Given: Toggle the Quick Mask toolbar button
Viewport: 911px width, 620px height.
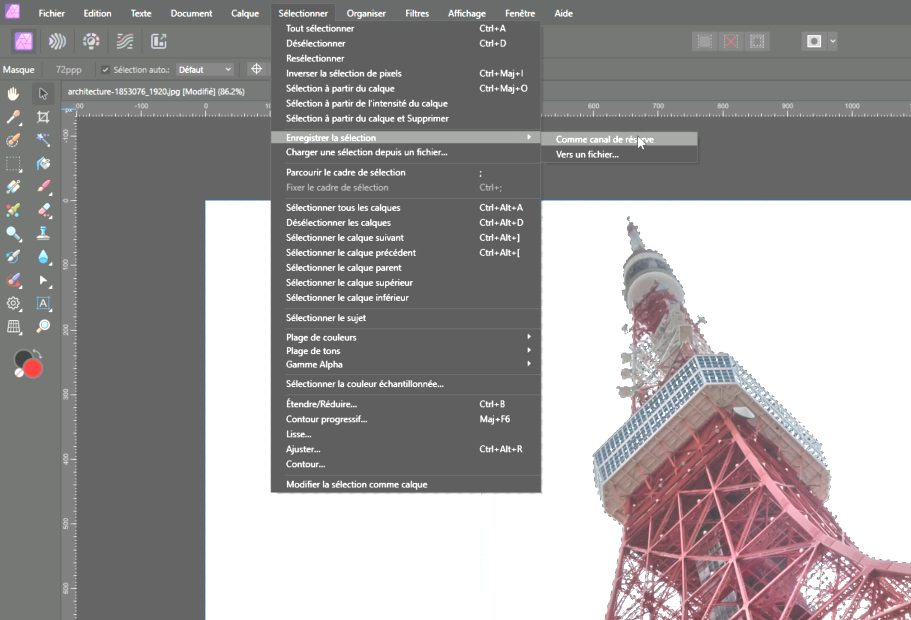Looking at the screenshot, I should [814, 41].
